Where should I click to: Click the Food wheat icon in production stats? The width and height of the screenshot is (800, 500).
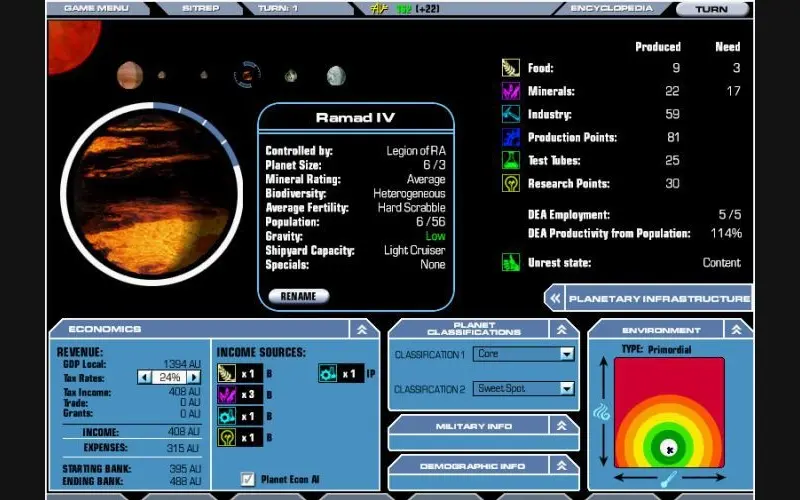point(510,68)
